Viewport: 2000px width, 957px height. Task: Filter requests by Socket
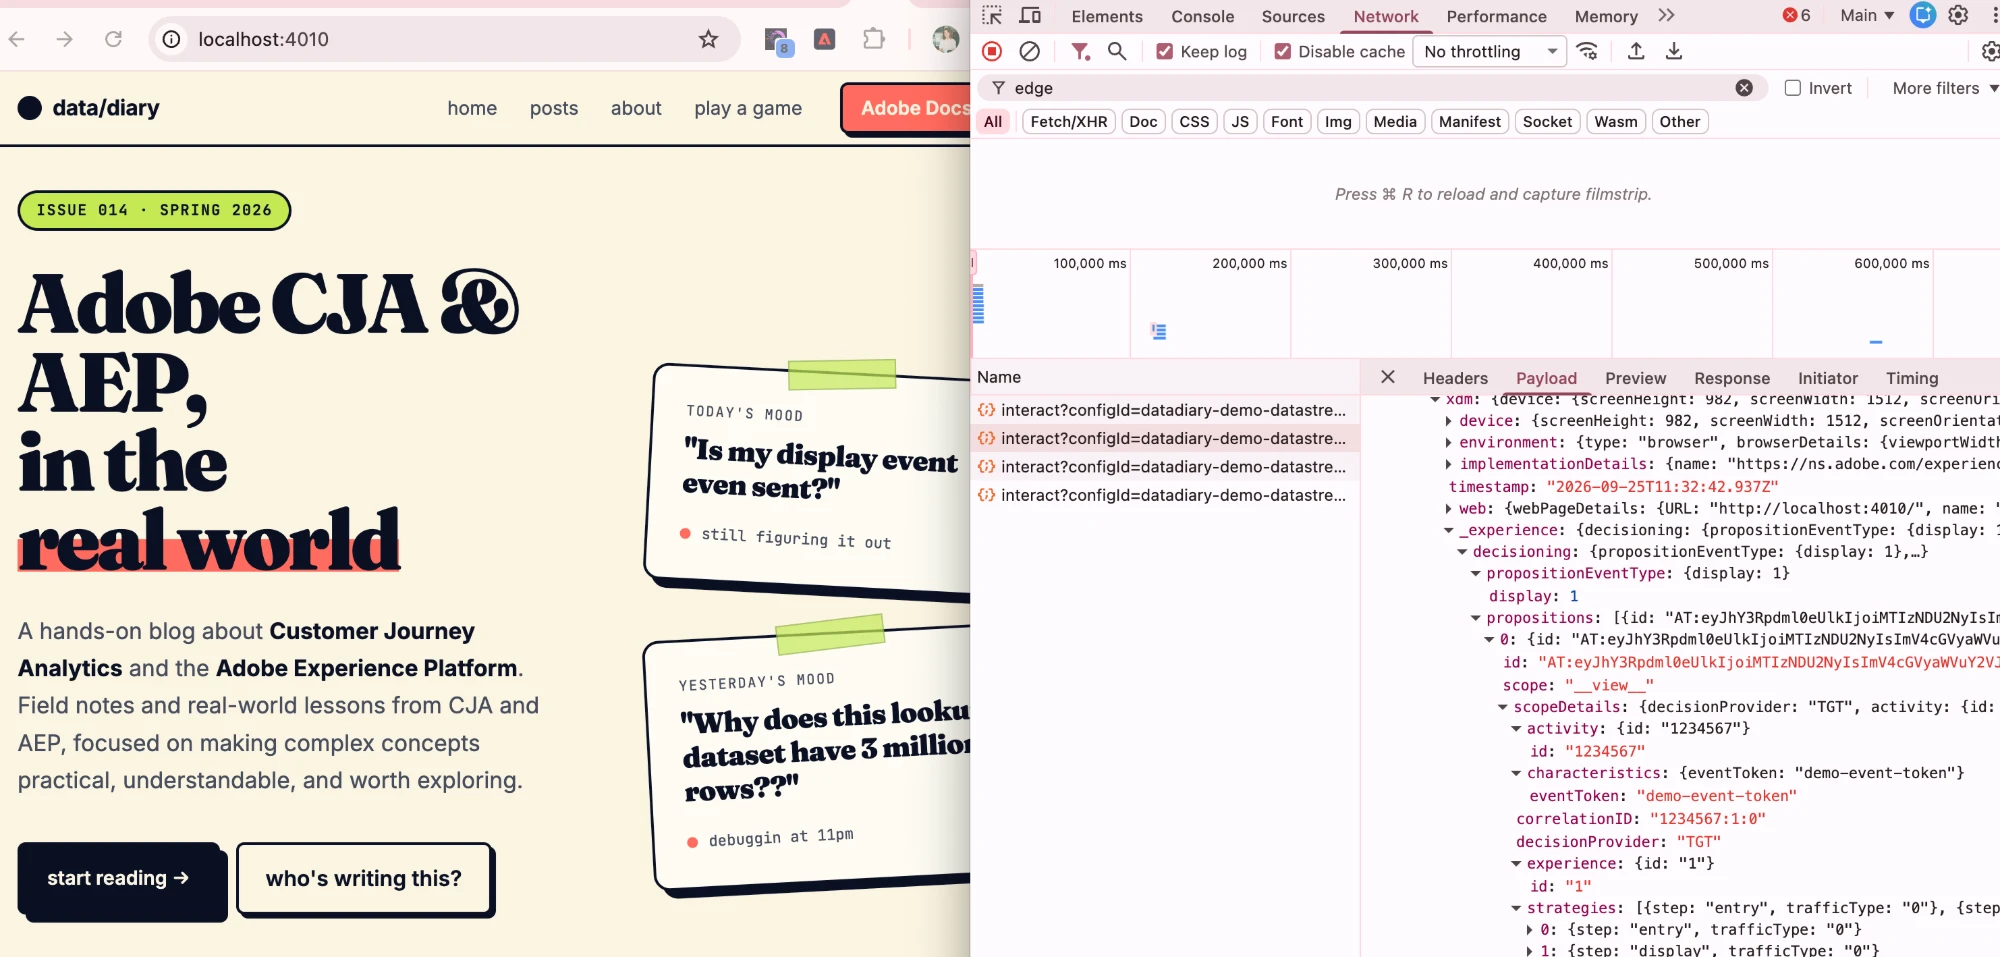tap(1547, 122)
